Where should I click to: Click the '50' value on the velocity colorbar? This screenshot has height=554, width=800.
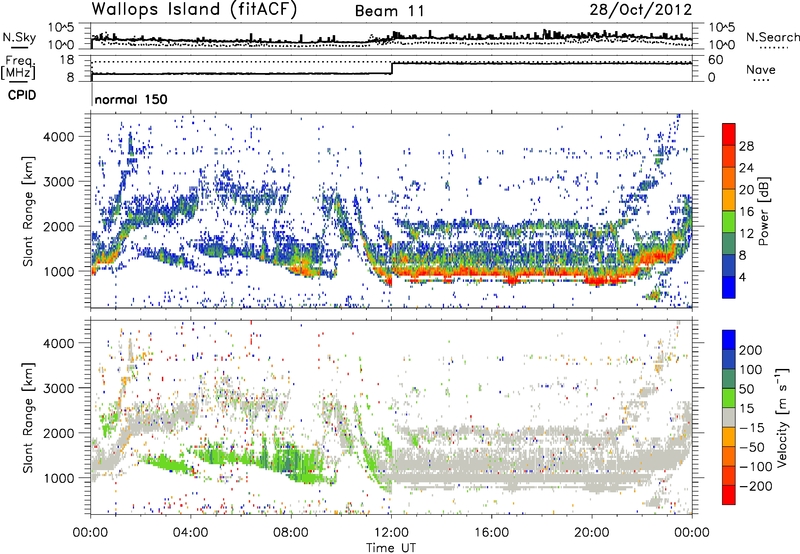746,389
